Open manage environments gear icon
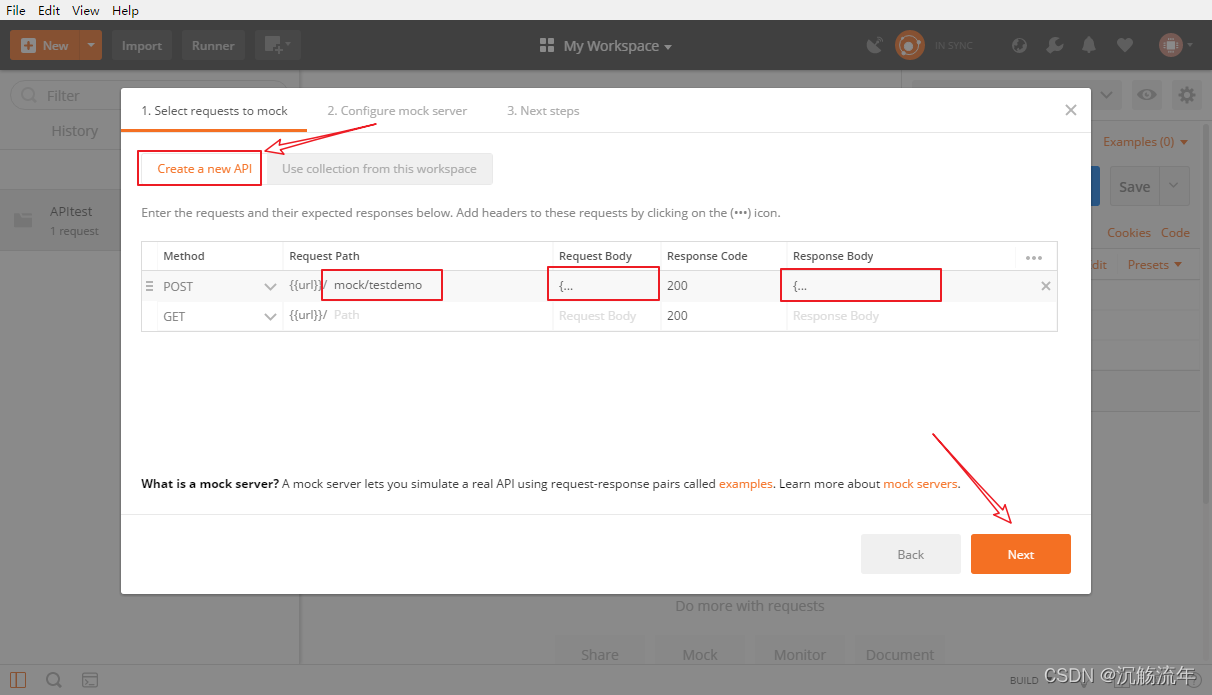Screen dimensions: 1212x695 (1187, 95)
